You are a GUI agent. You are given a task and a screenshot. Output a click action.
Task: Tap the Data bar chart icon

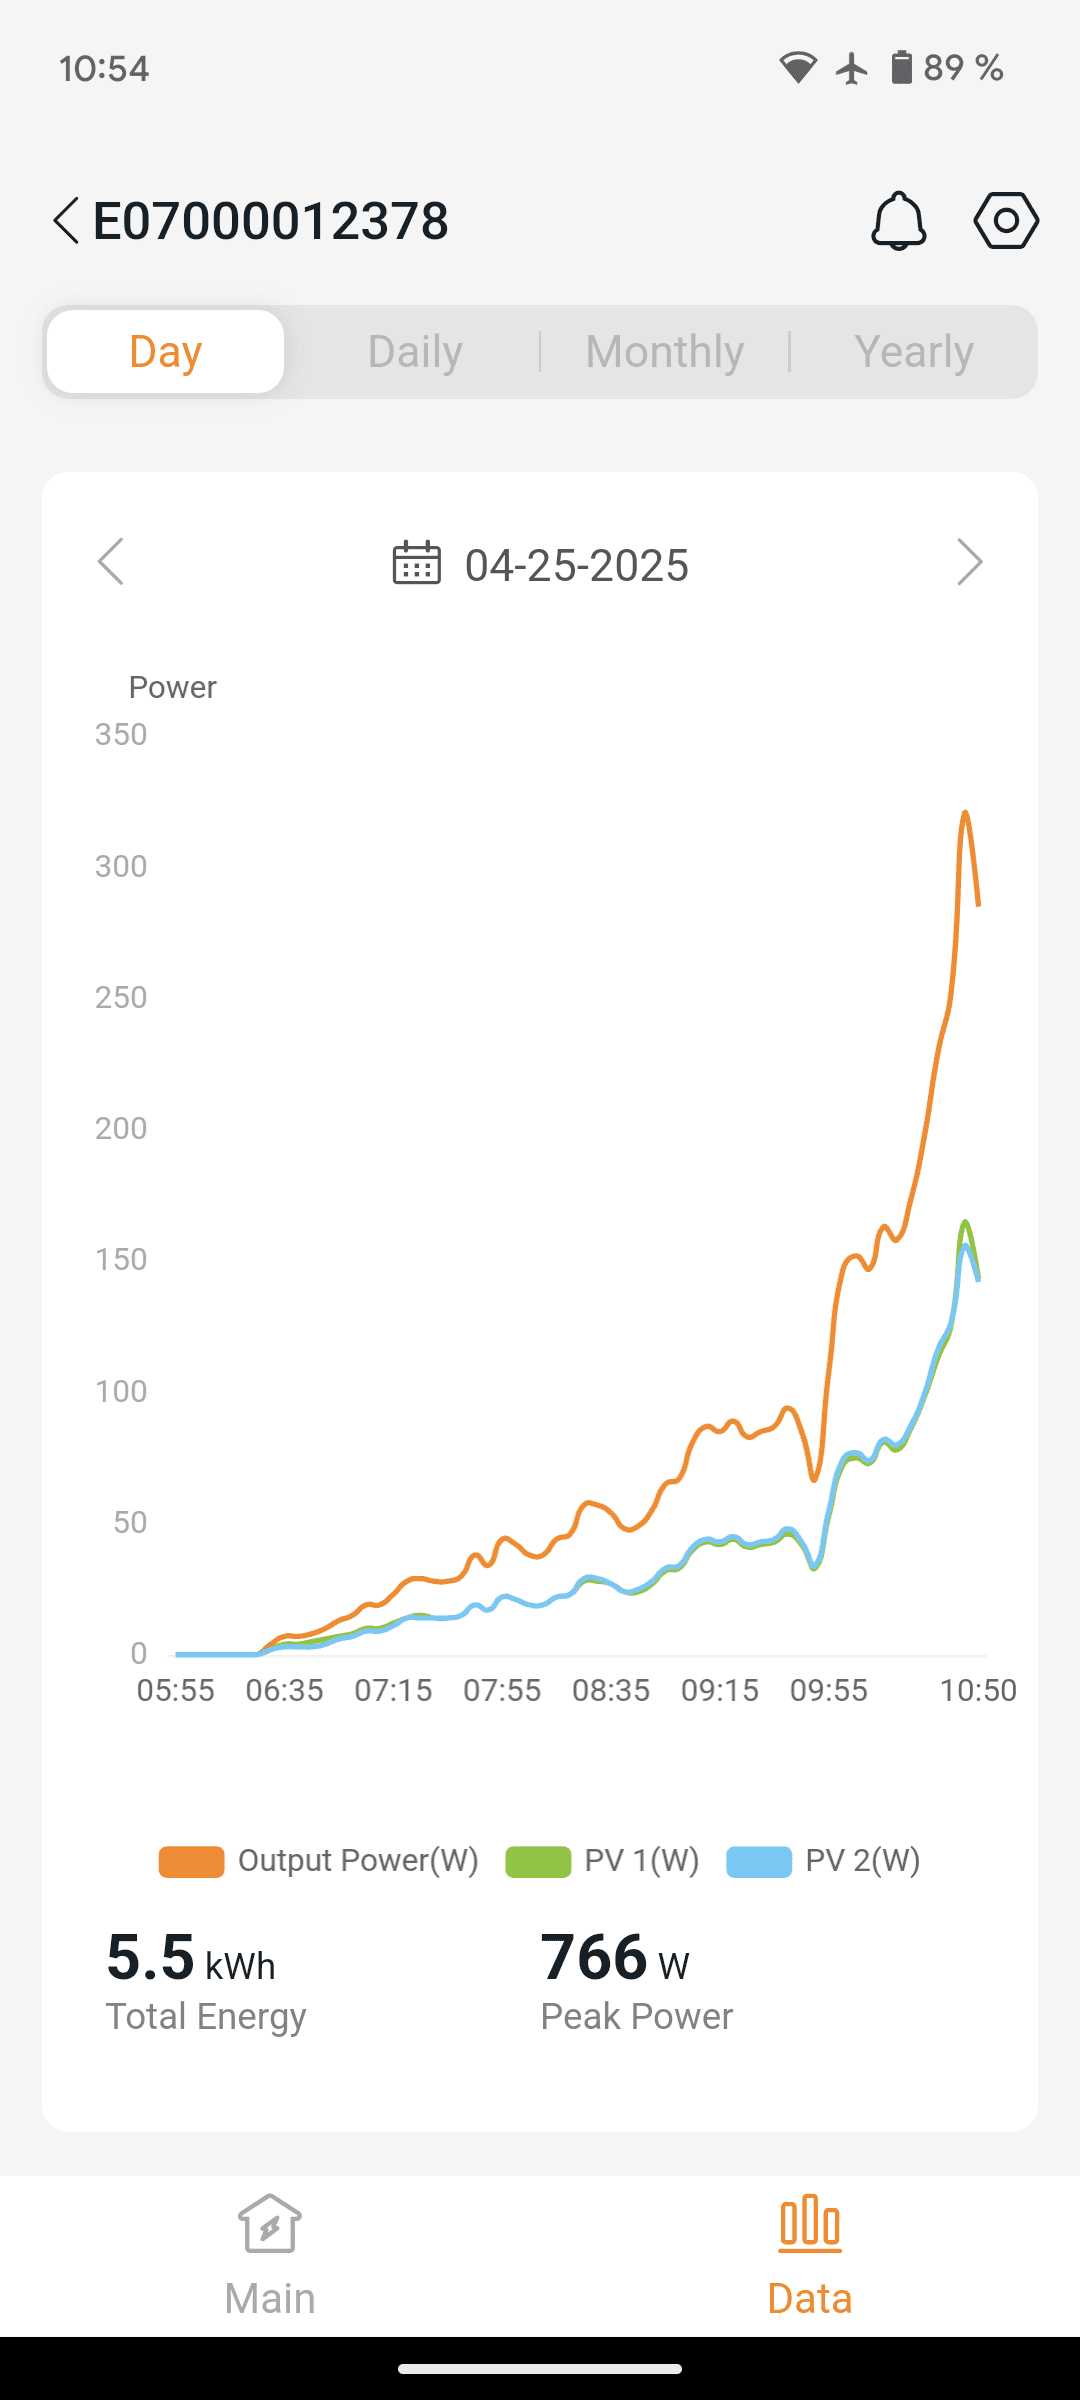[810, 2224]
